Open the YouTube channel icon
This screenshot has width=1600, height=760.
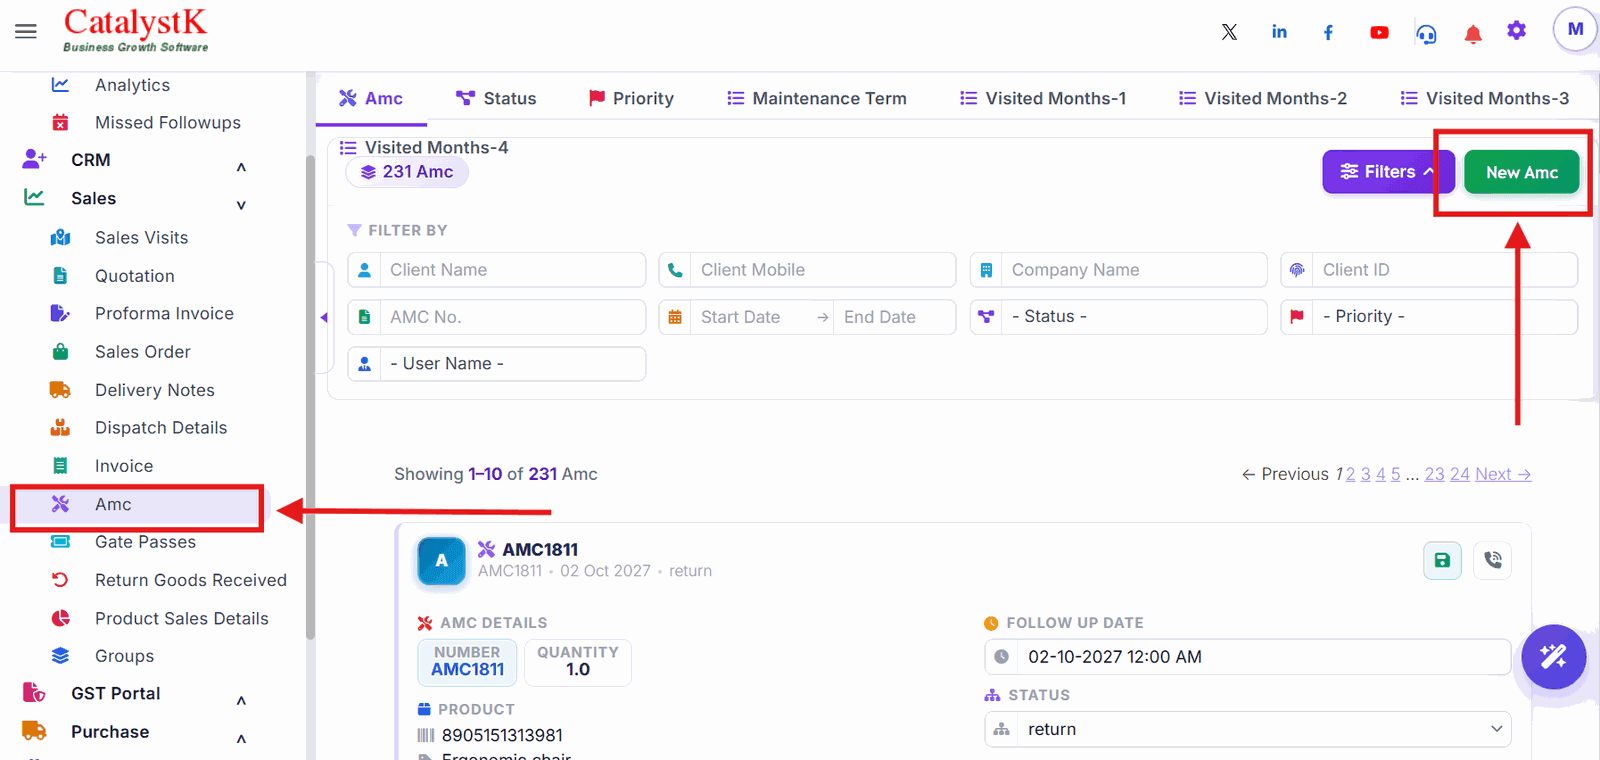tap(1379, 32)
